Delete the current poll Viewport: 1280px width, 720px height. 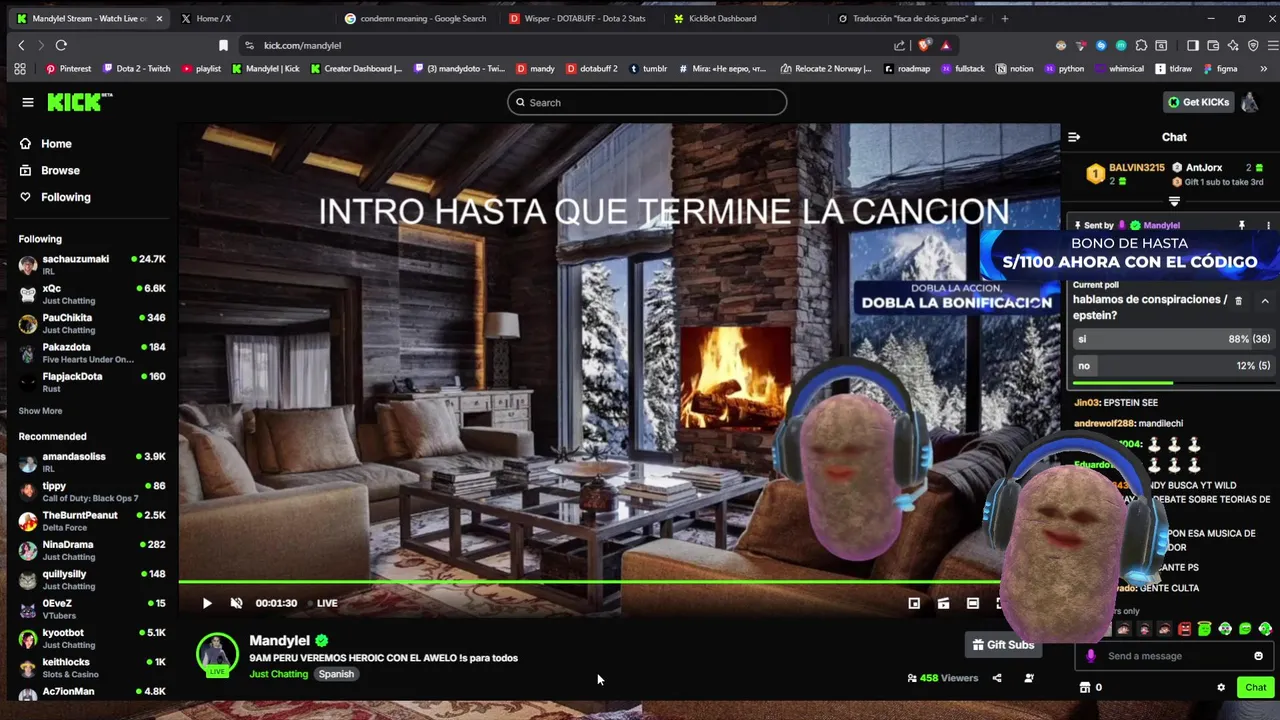point(1239,300)
